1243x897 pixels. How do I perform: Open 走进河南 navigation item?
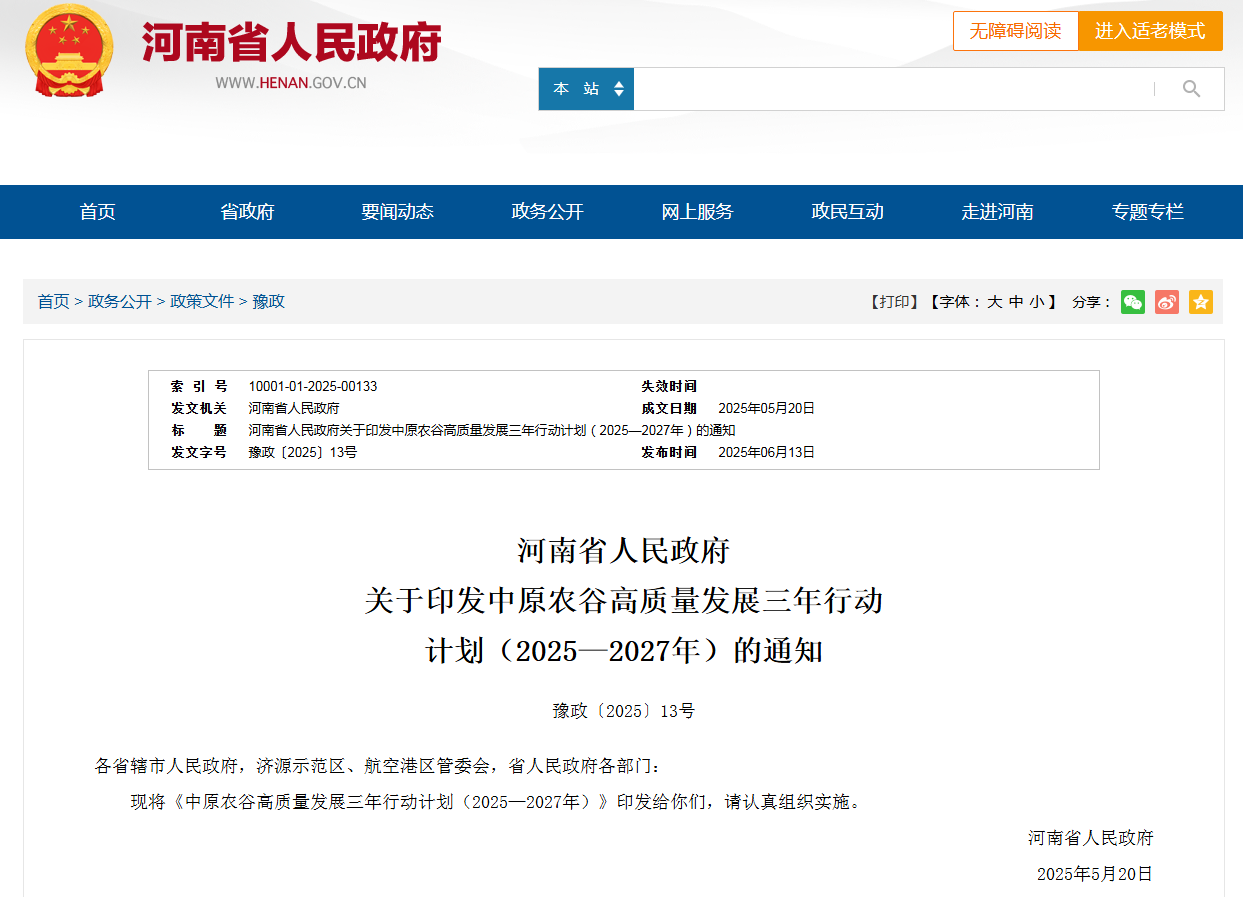click(997, 212)
